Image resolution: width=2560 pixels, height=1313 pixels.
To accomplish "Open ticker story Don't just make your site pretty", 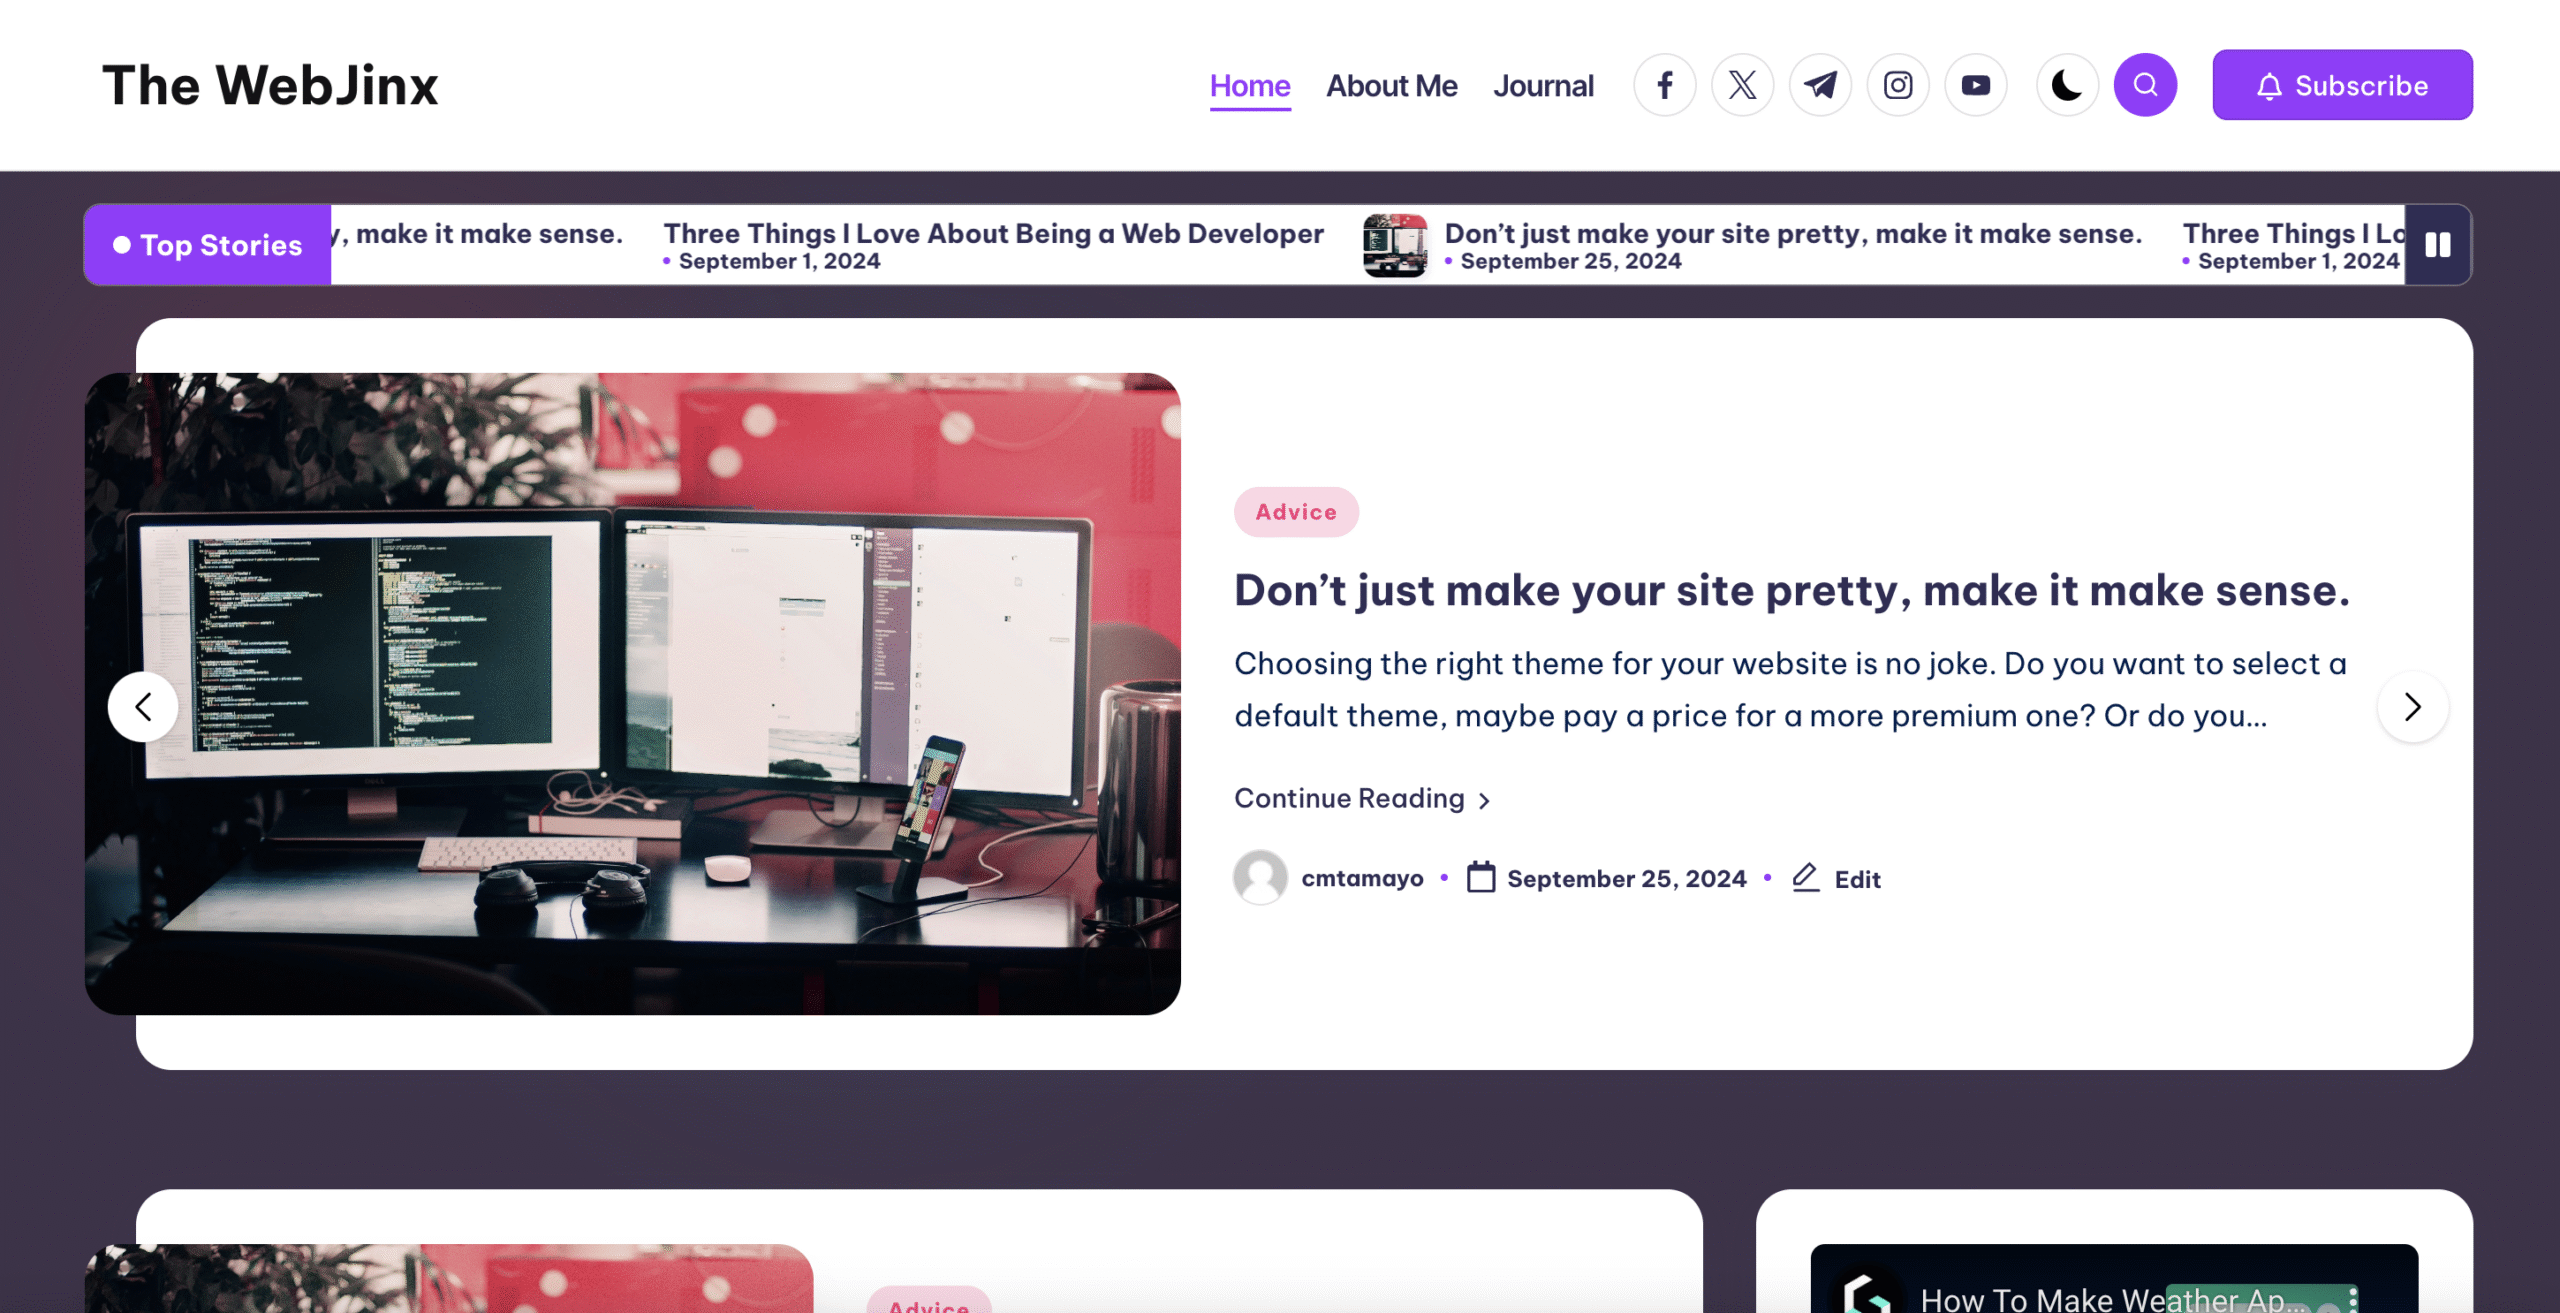I will (1793, 233).
